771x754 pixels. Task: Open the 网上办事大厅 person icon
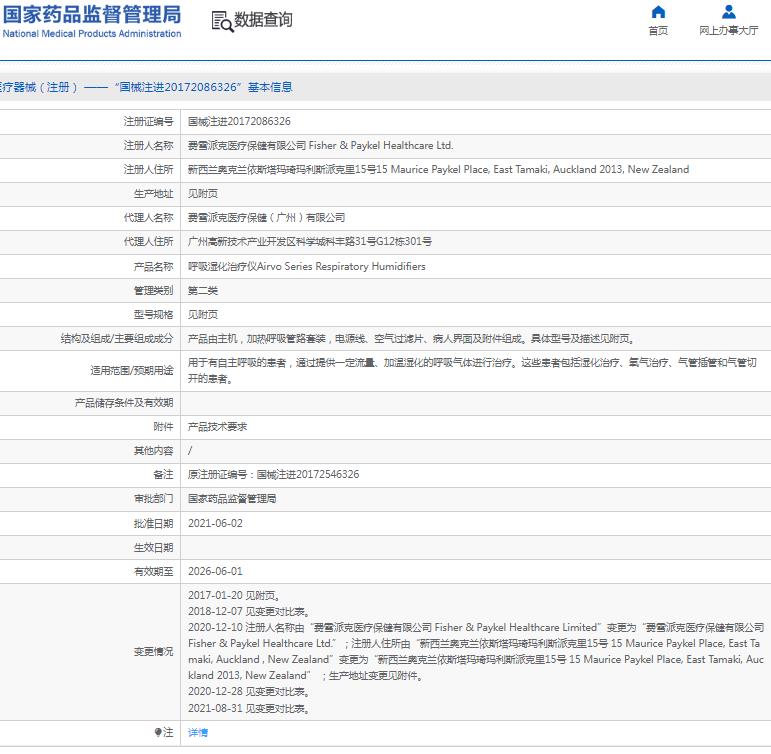(728, 12)
